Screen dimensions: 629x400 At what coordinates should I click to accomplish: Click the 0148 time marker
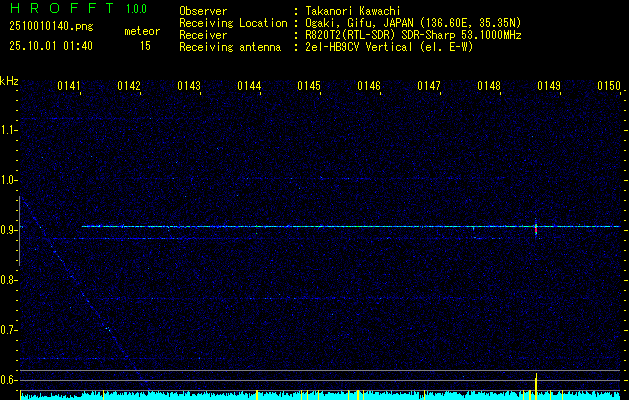(489, 87)
